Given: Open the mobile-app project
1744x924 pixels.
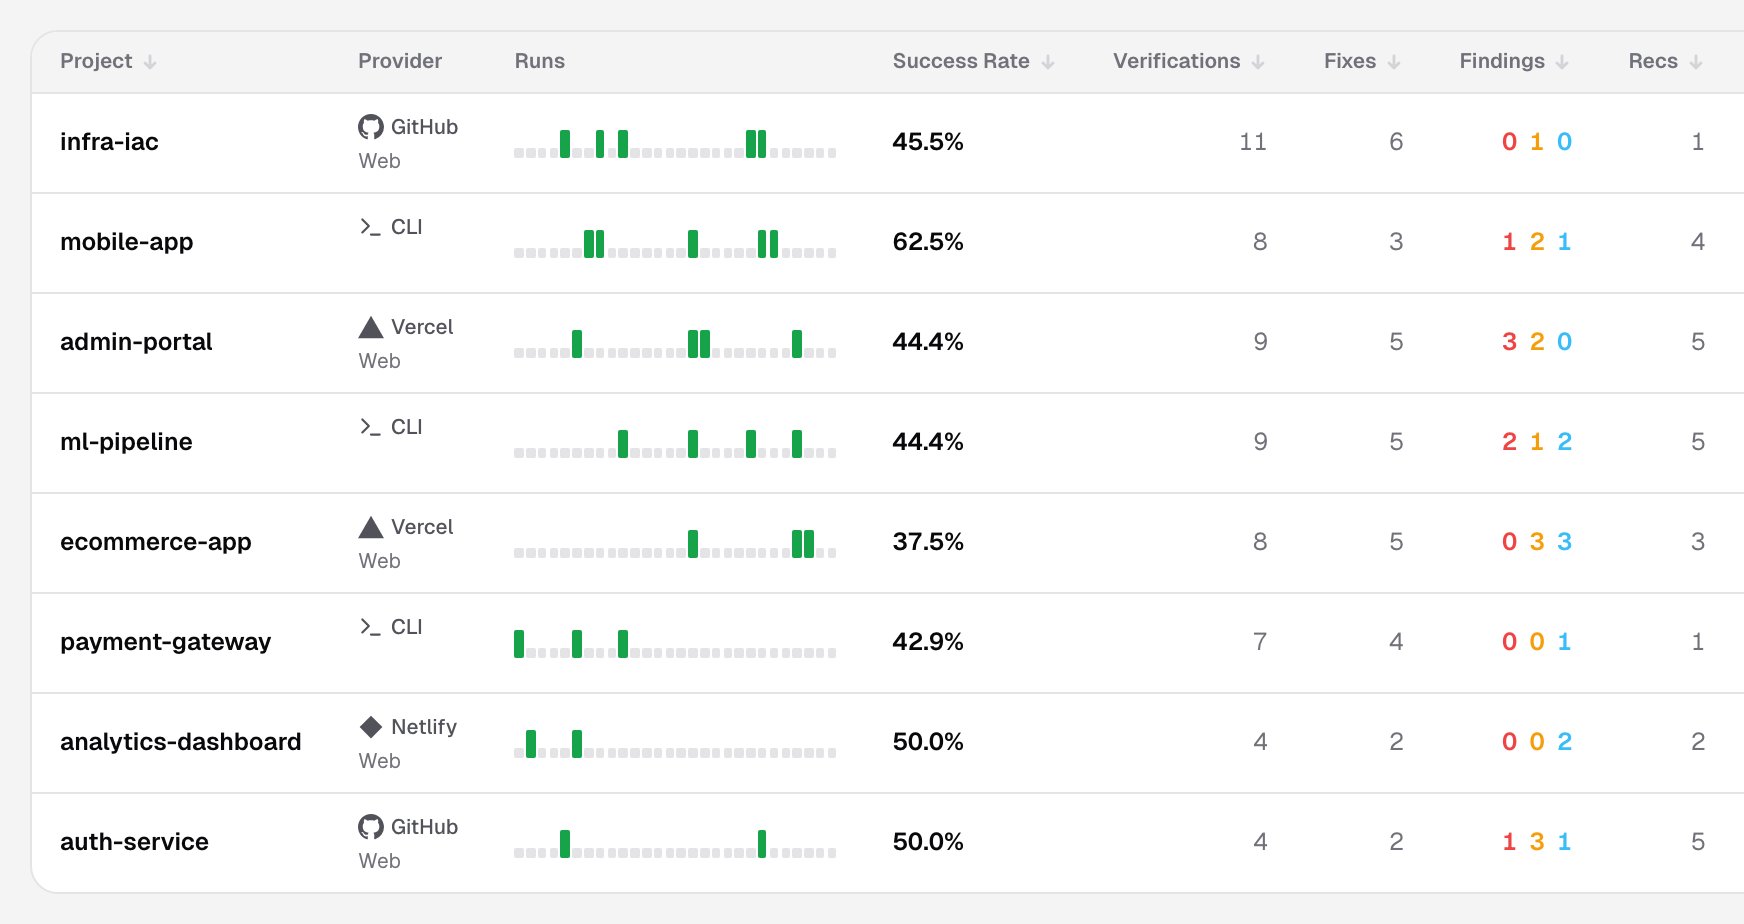Looking at the screenshot, I should point(127,242).
